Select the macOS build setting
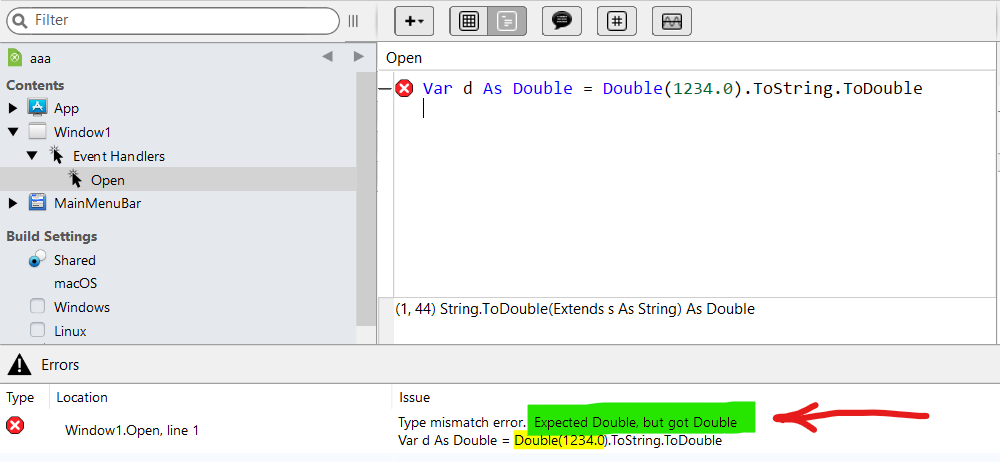Viewport: 1000px width, 462px height. pyautogui.click(x=75, y=283)
